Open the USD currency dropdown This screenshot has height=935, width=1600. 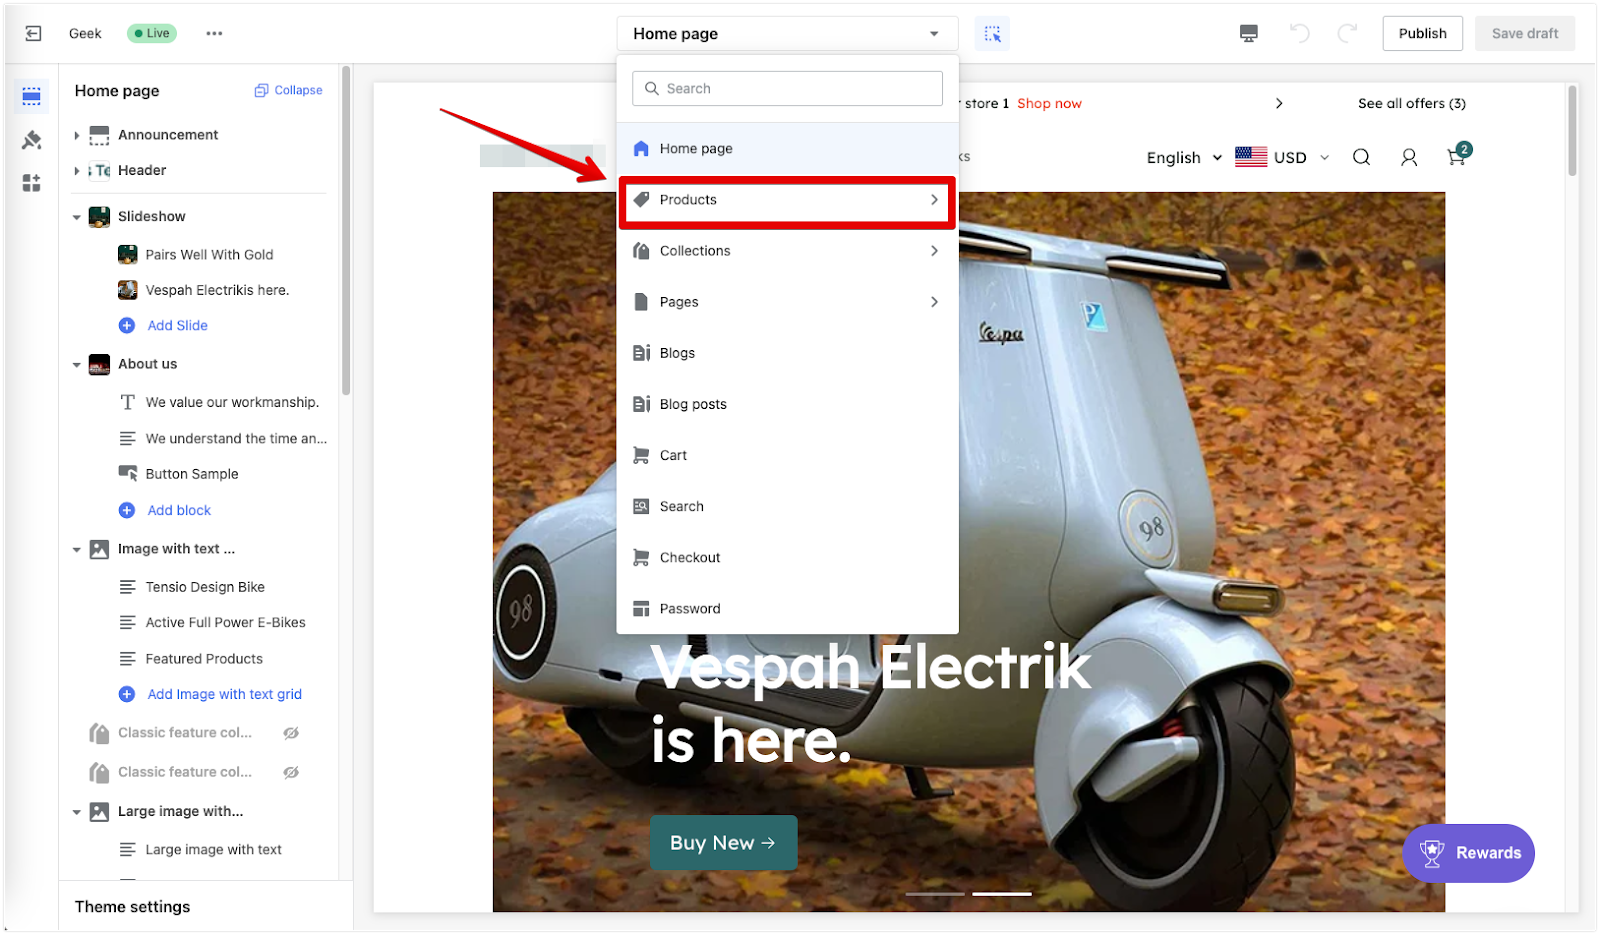[x=1302, y=157]
